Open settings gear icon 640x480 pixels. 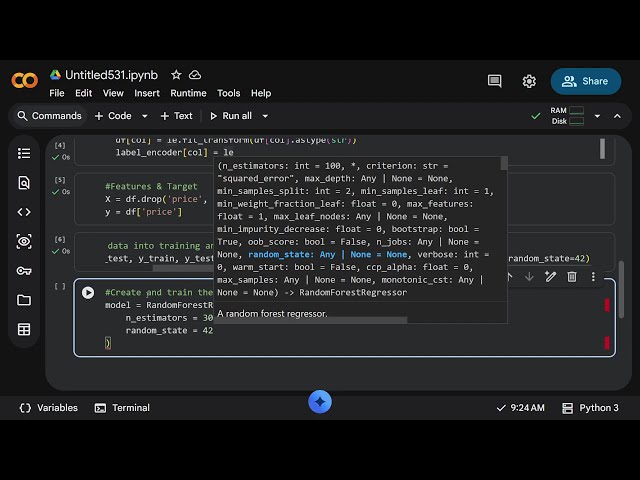point(529,81)
